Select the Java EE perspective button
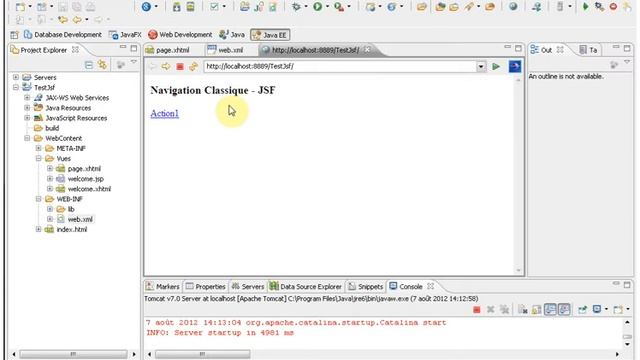This screenshot has width=640, height=360. coord(270,35)
